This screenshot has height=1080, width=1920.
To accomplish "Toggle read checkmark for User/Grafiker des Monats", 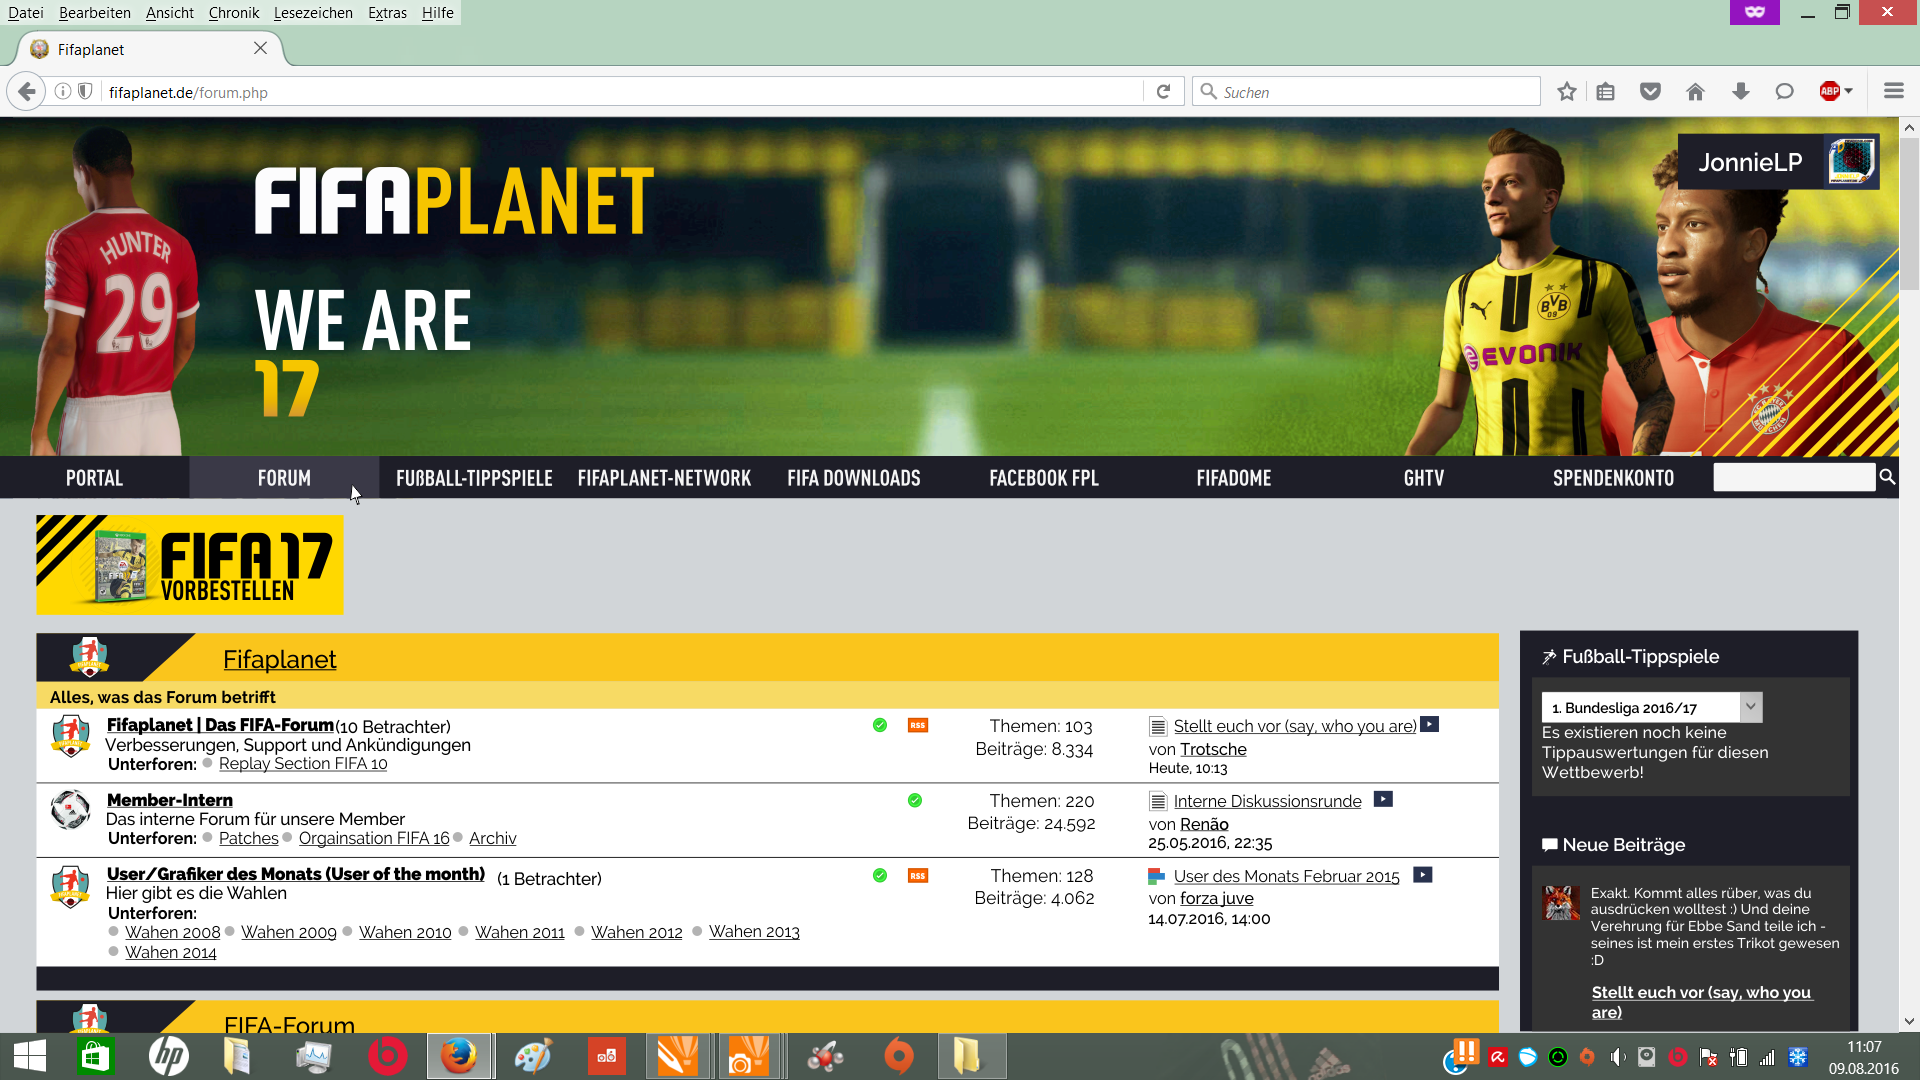I will (880, 876).
